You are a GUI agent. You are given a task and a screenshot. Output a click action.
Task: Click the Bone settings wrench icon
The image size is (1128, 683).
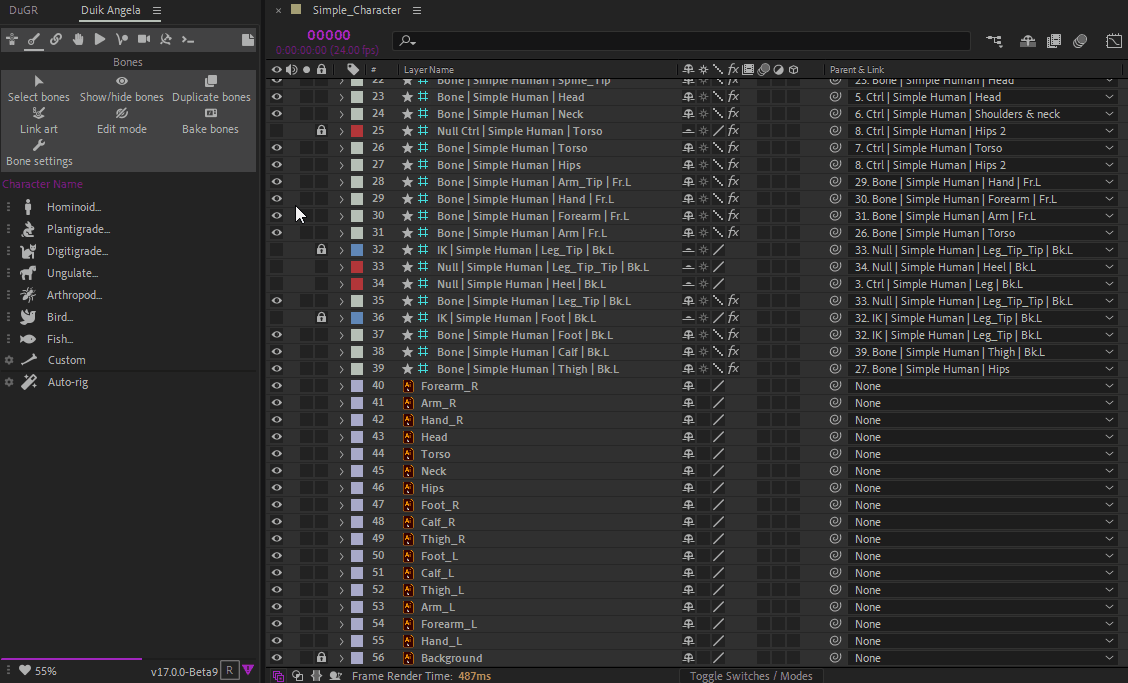tap(39, 145)
